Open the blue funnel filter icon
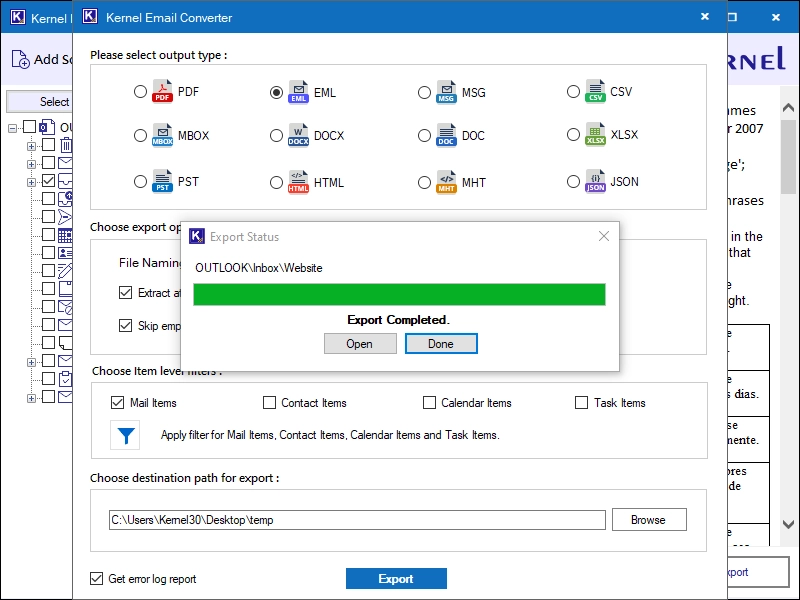 pos(126,435)
